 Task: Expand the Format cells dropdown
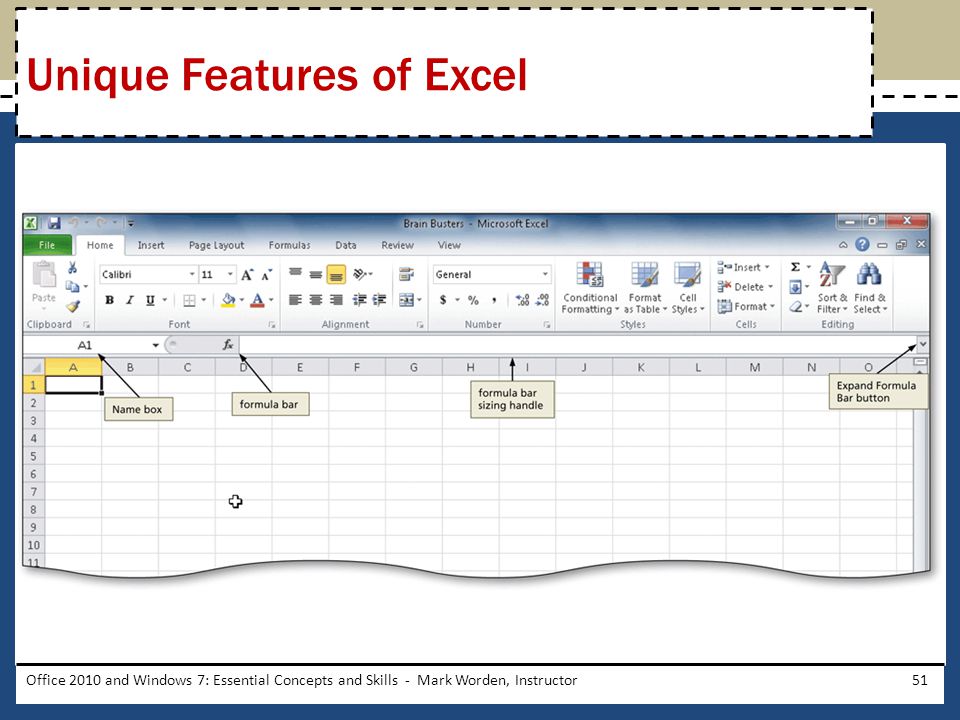[772, 306]
